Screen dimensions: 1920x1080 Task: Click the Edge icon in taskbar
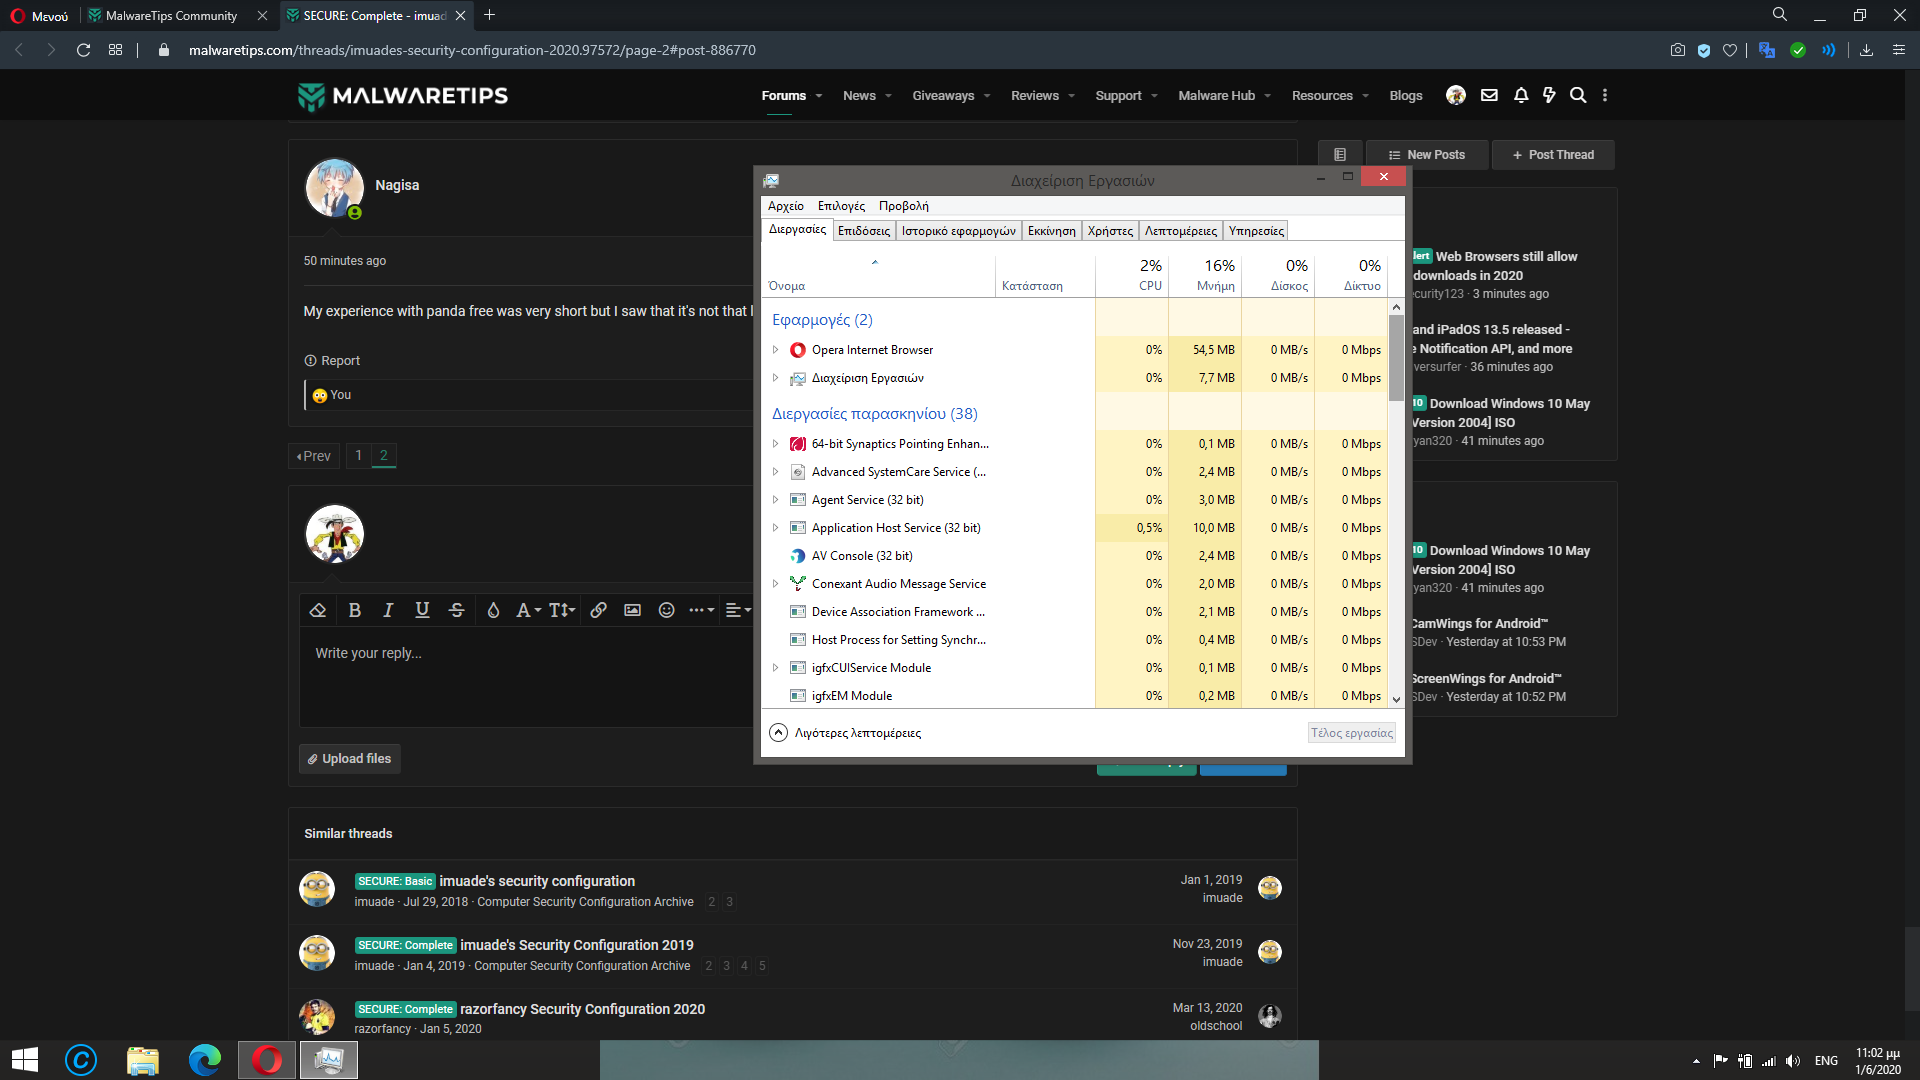tap(204, 1060)
